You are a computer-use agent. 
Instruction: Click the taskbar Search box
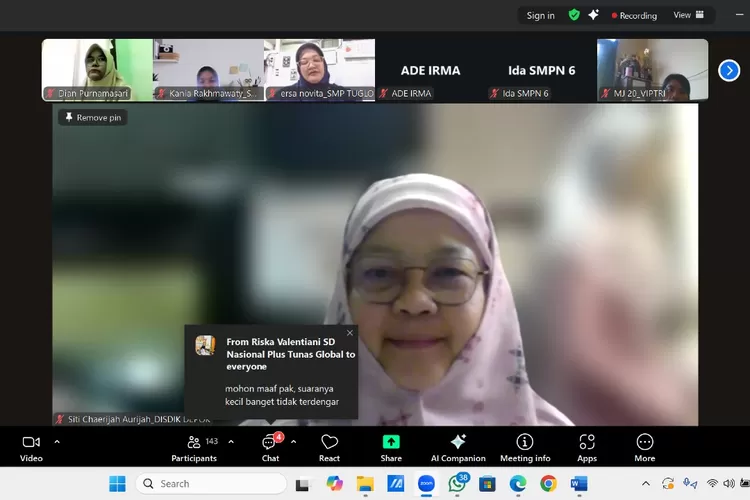pos(211,484)
